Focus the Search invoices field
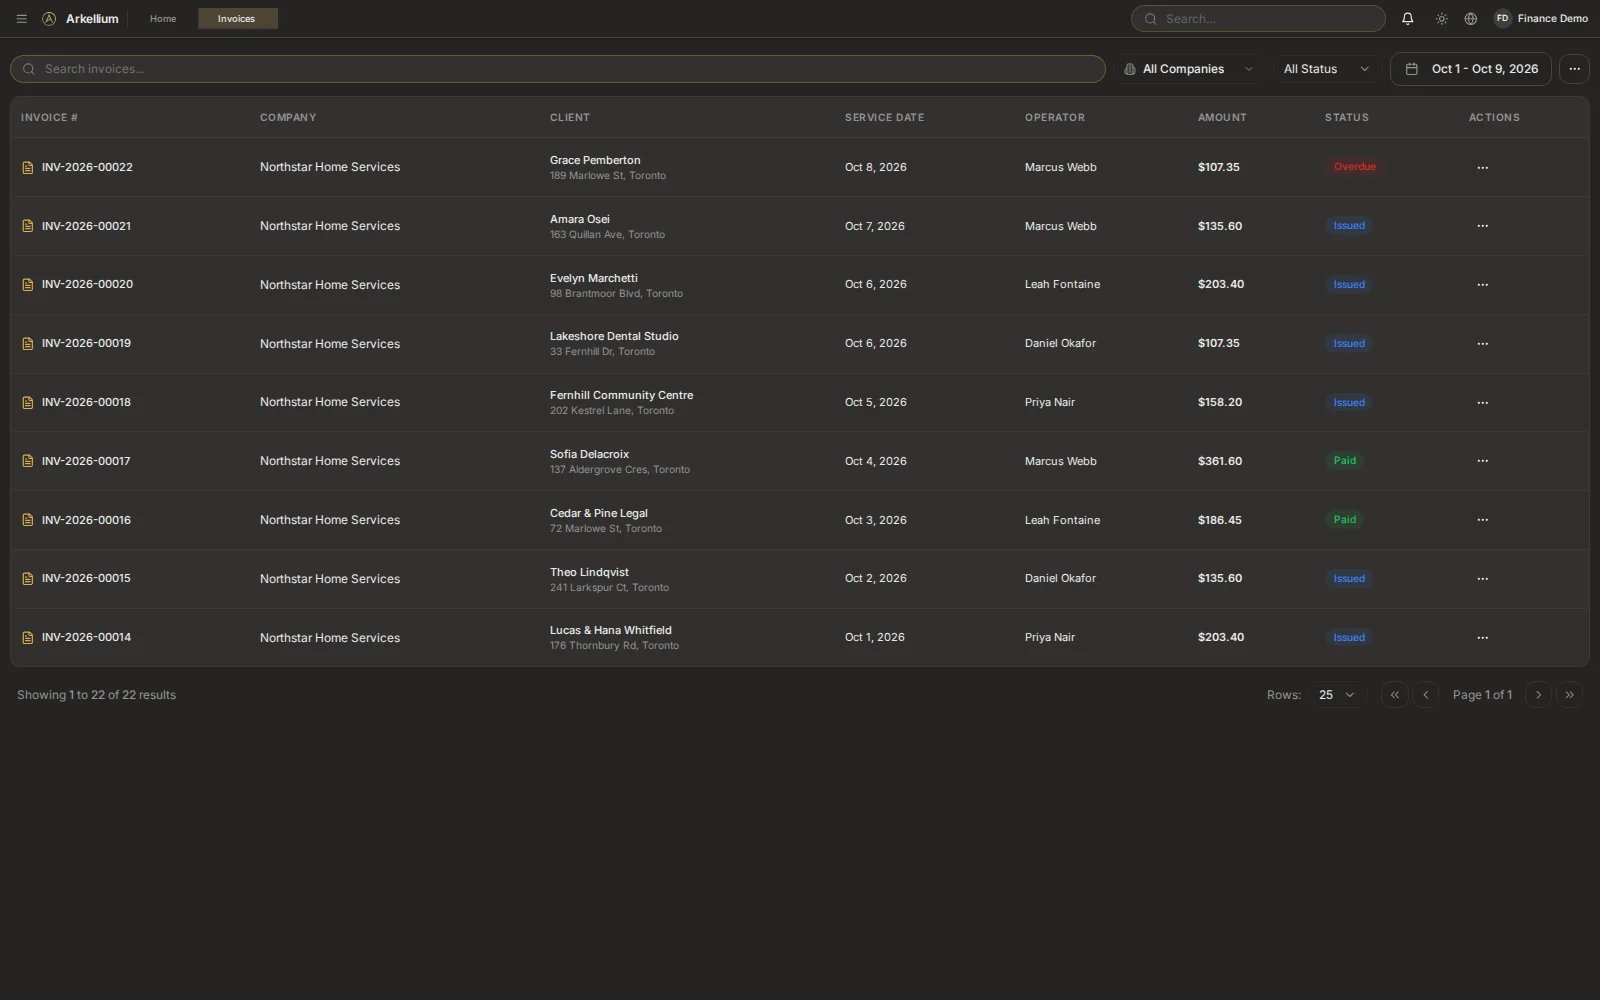This screenshot has width=1600, height=1000. (x=558, y=69)
